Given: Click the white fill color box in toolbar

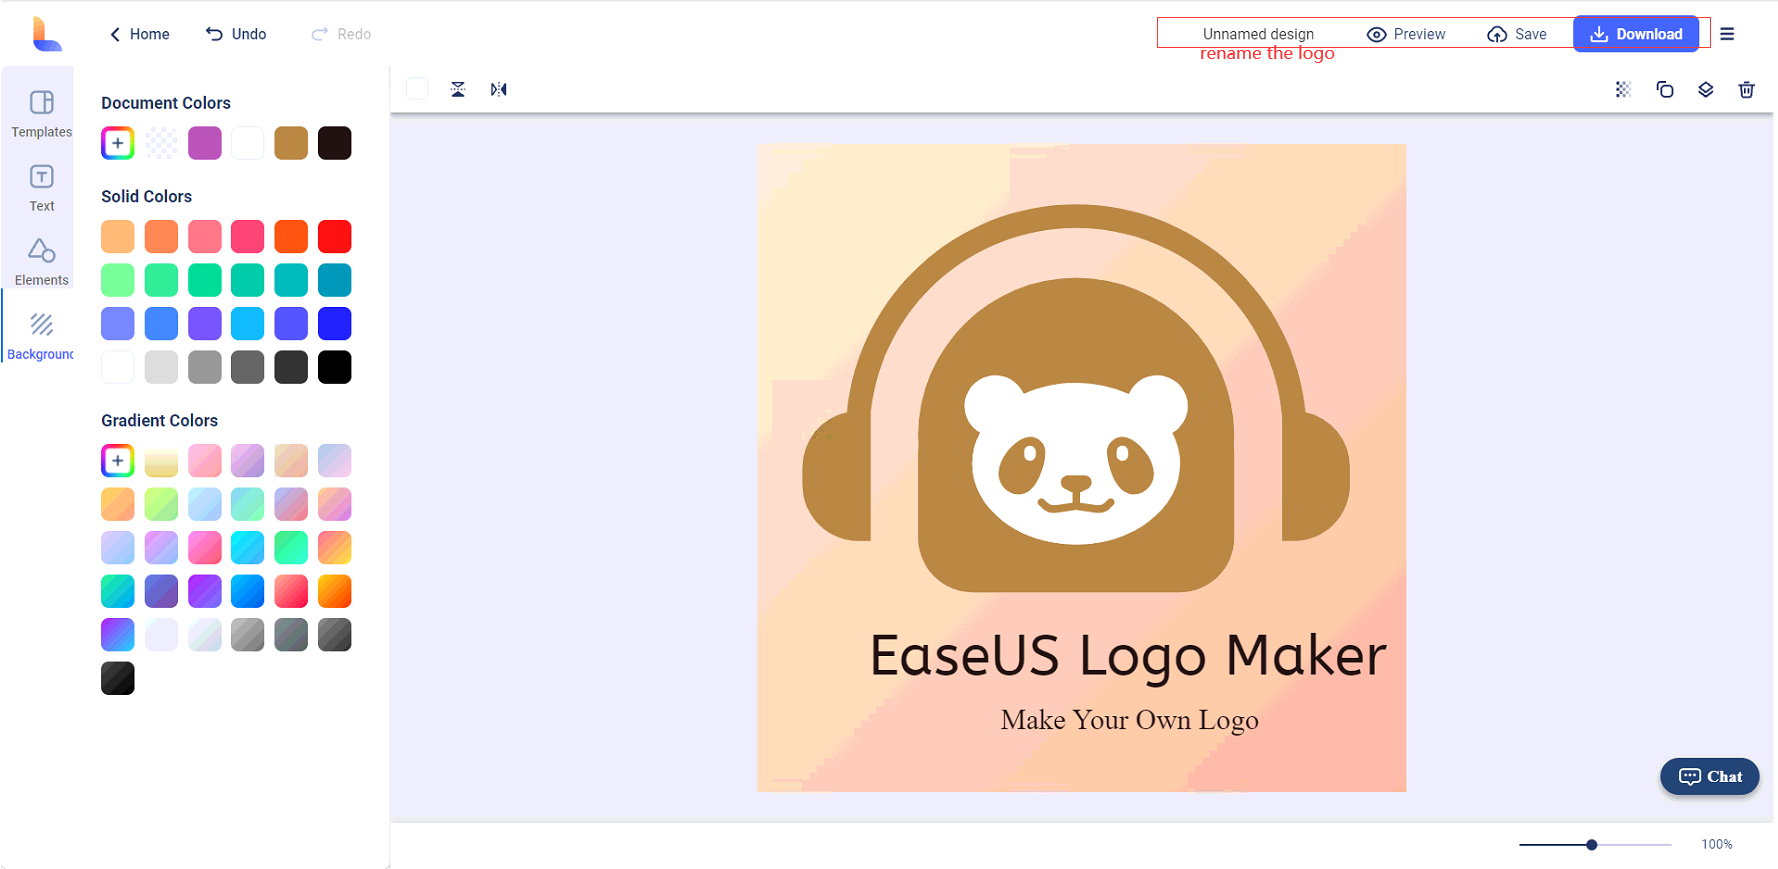Looking at the screenshot, I should [417, 89].
